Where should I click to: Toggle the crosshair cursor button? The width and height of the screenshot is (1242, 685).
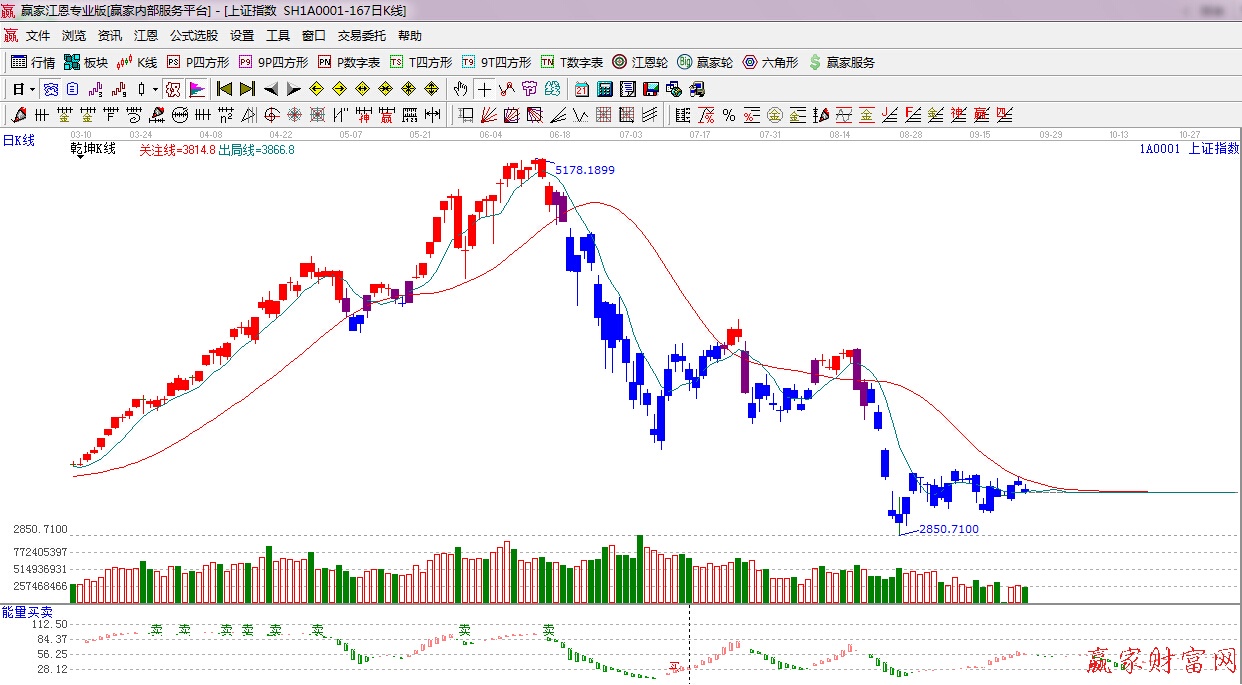pos(484,89)
